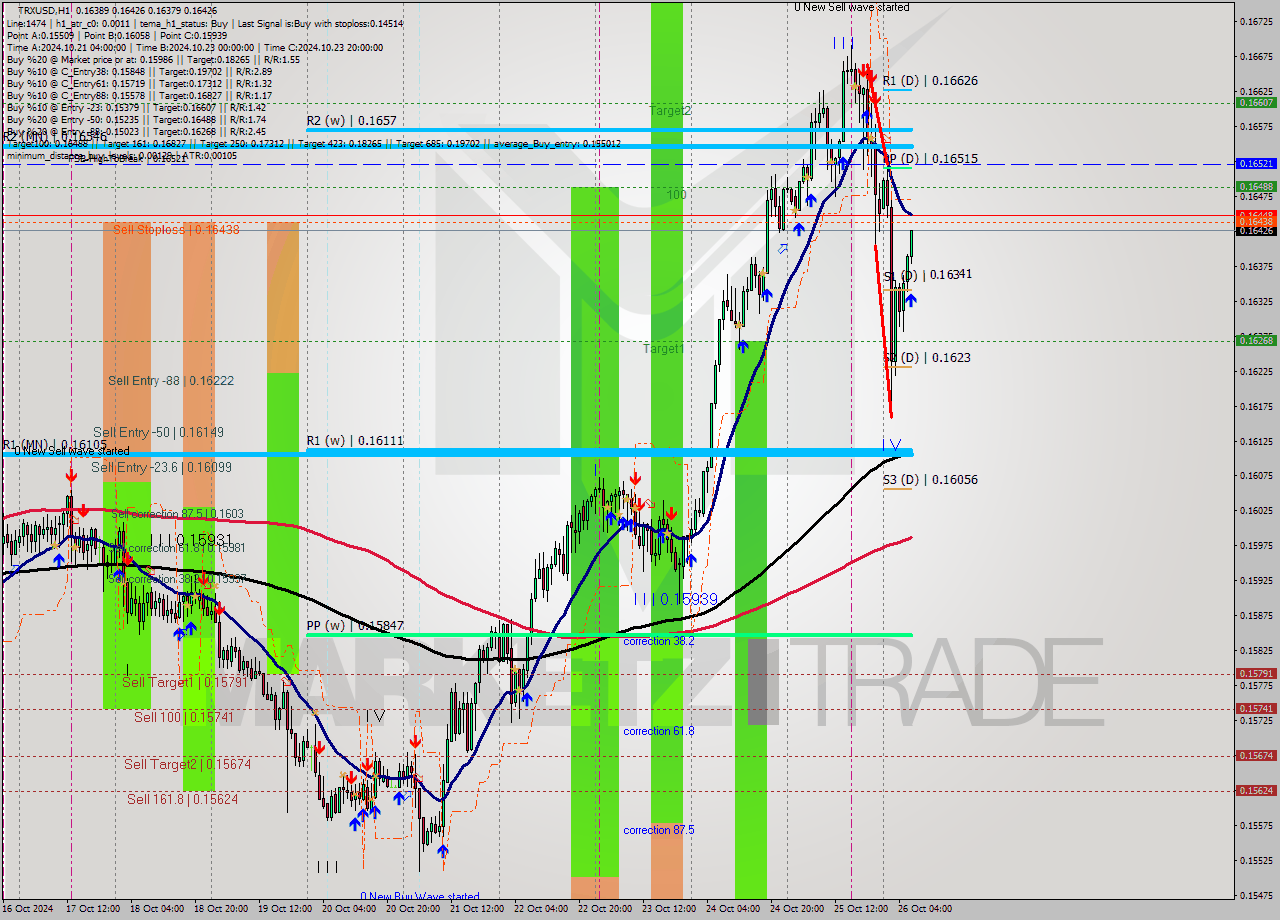Screen dimensions: 1280x920
Task: Click the '16 Oct 2024' date on time axis
Action: tap(27, 909)
